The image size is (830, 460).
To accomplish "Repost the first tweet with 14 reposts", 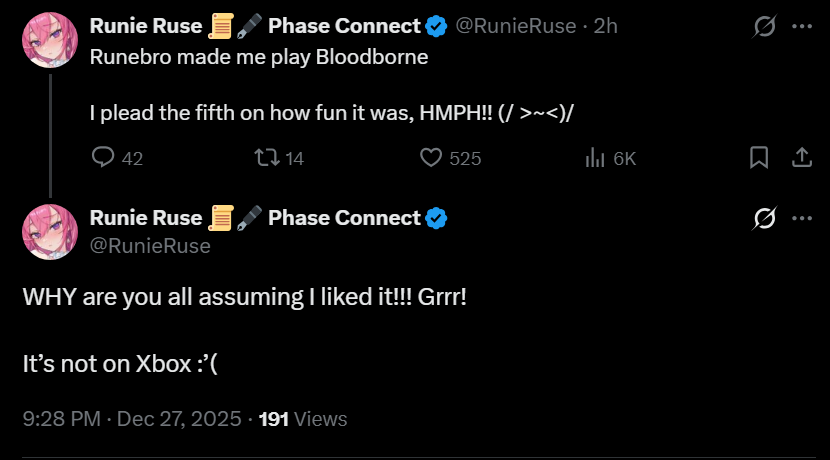I will (x=267, y=158).
